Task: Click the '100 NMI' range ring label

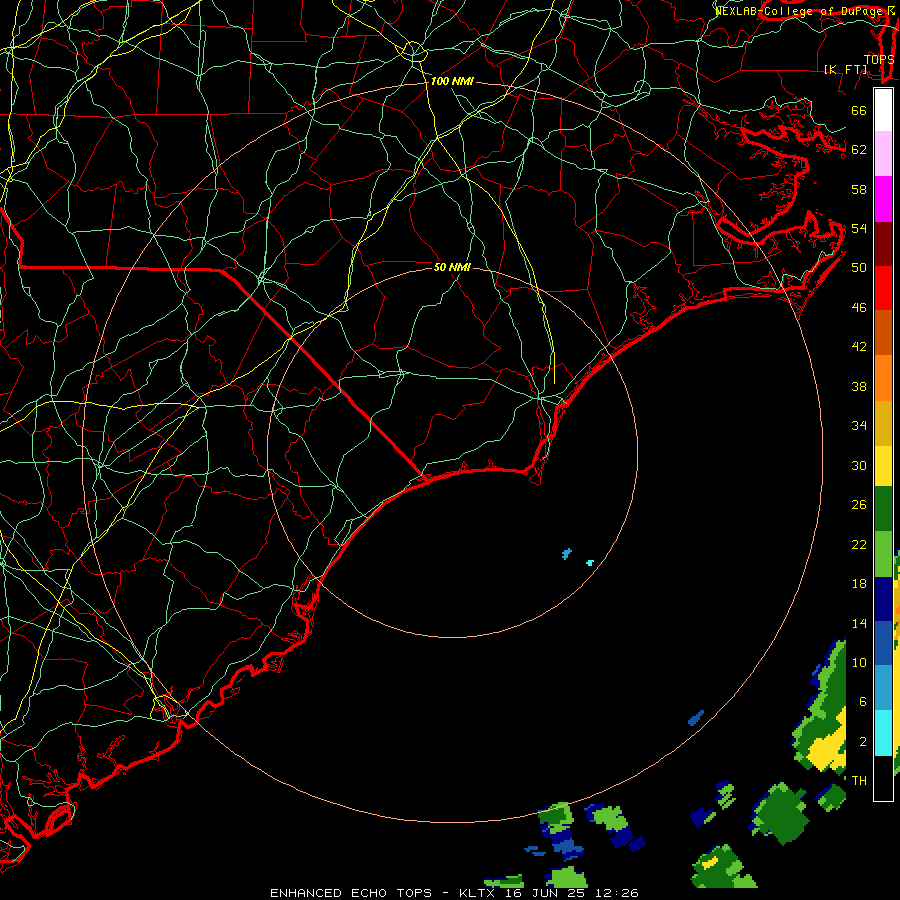Action: point(452,81)
